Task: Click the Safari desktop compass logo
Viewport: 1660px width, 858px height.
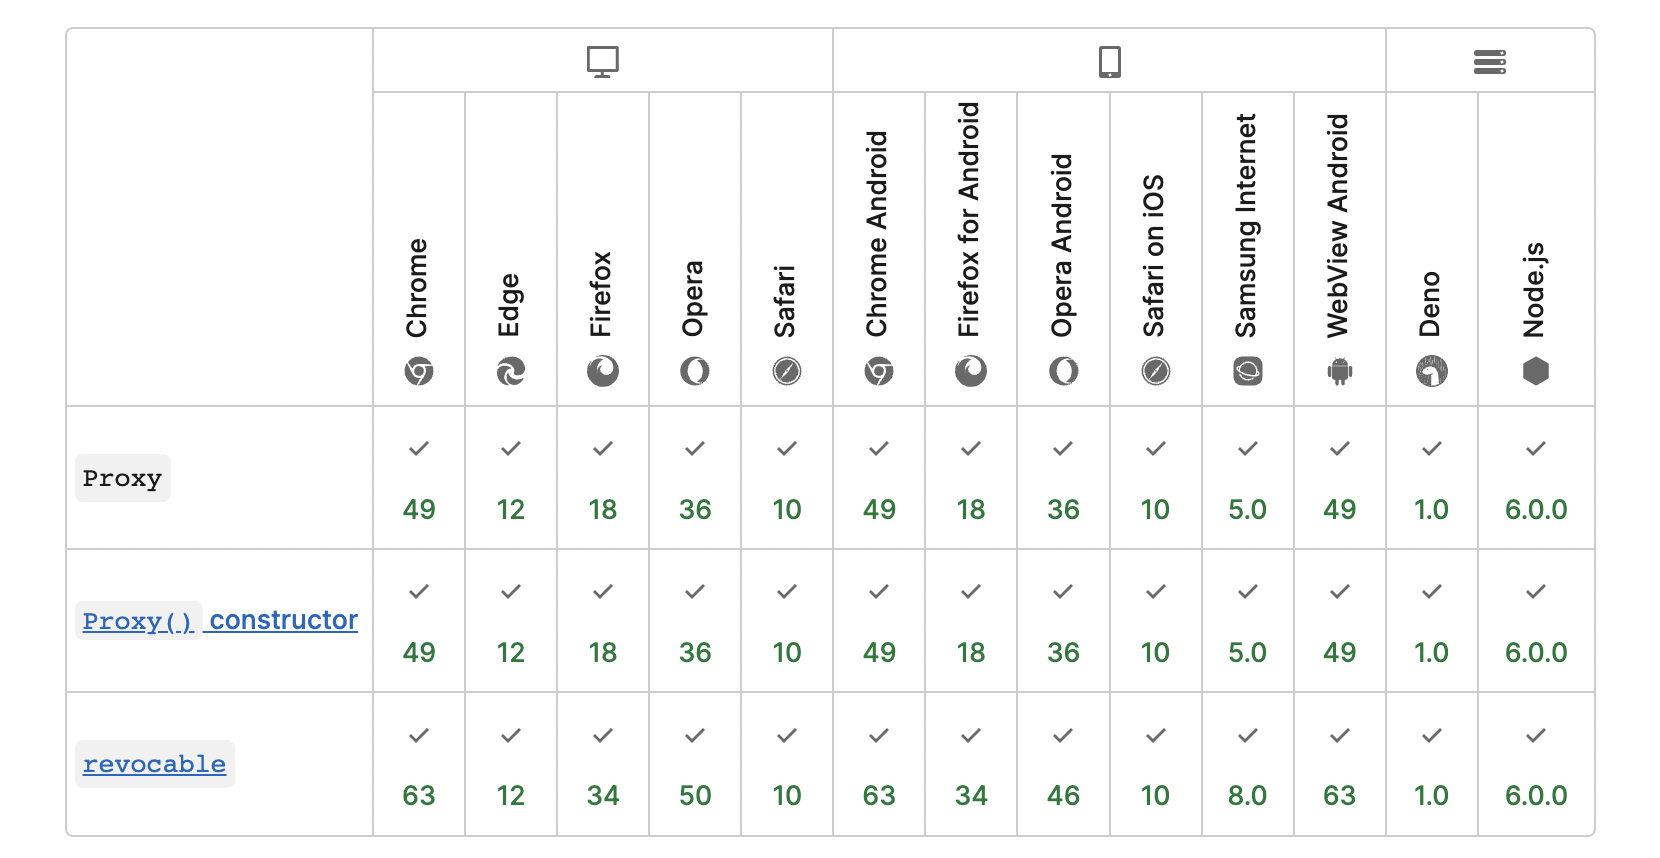Action: tap(787, 372)
